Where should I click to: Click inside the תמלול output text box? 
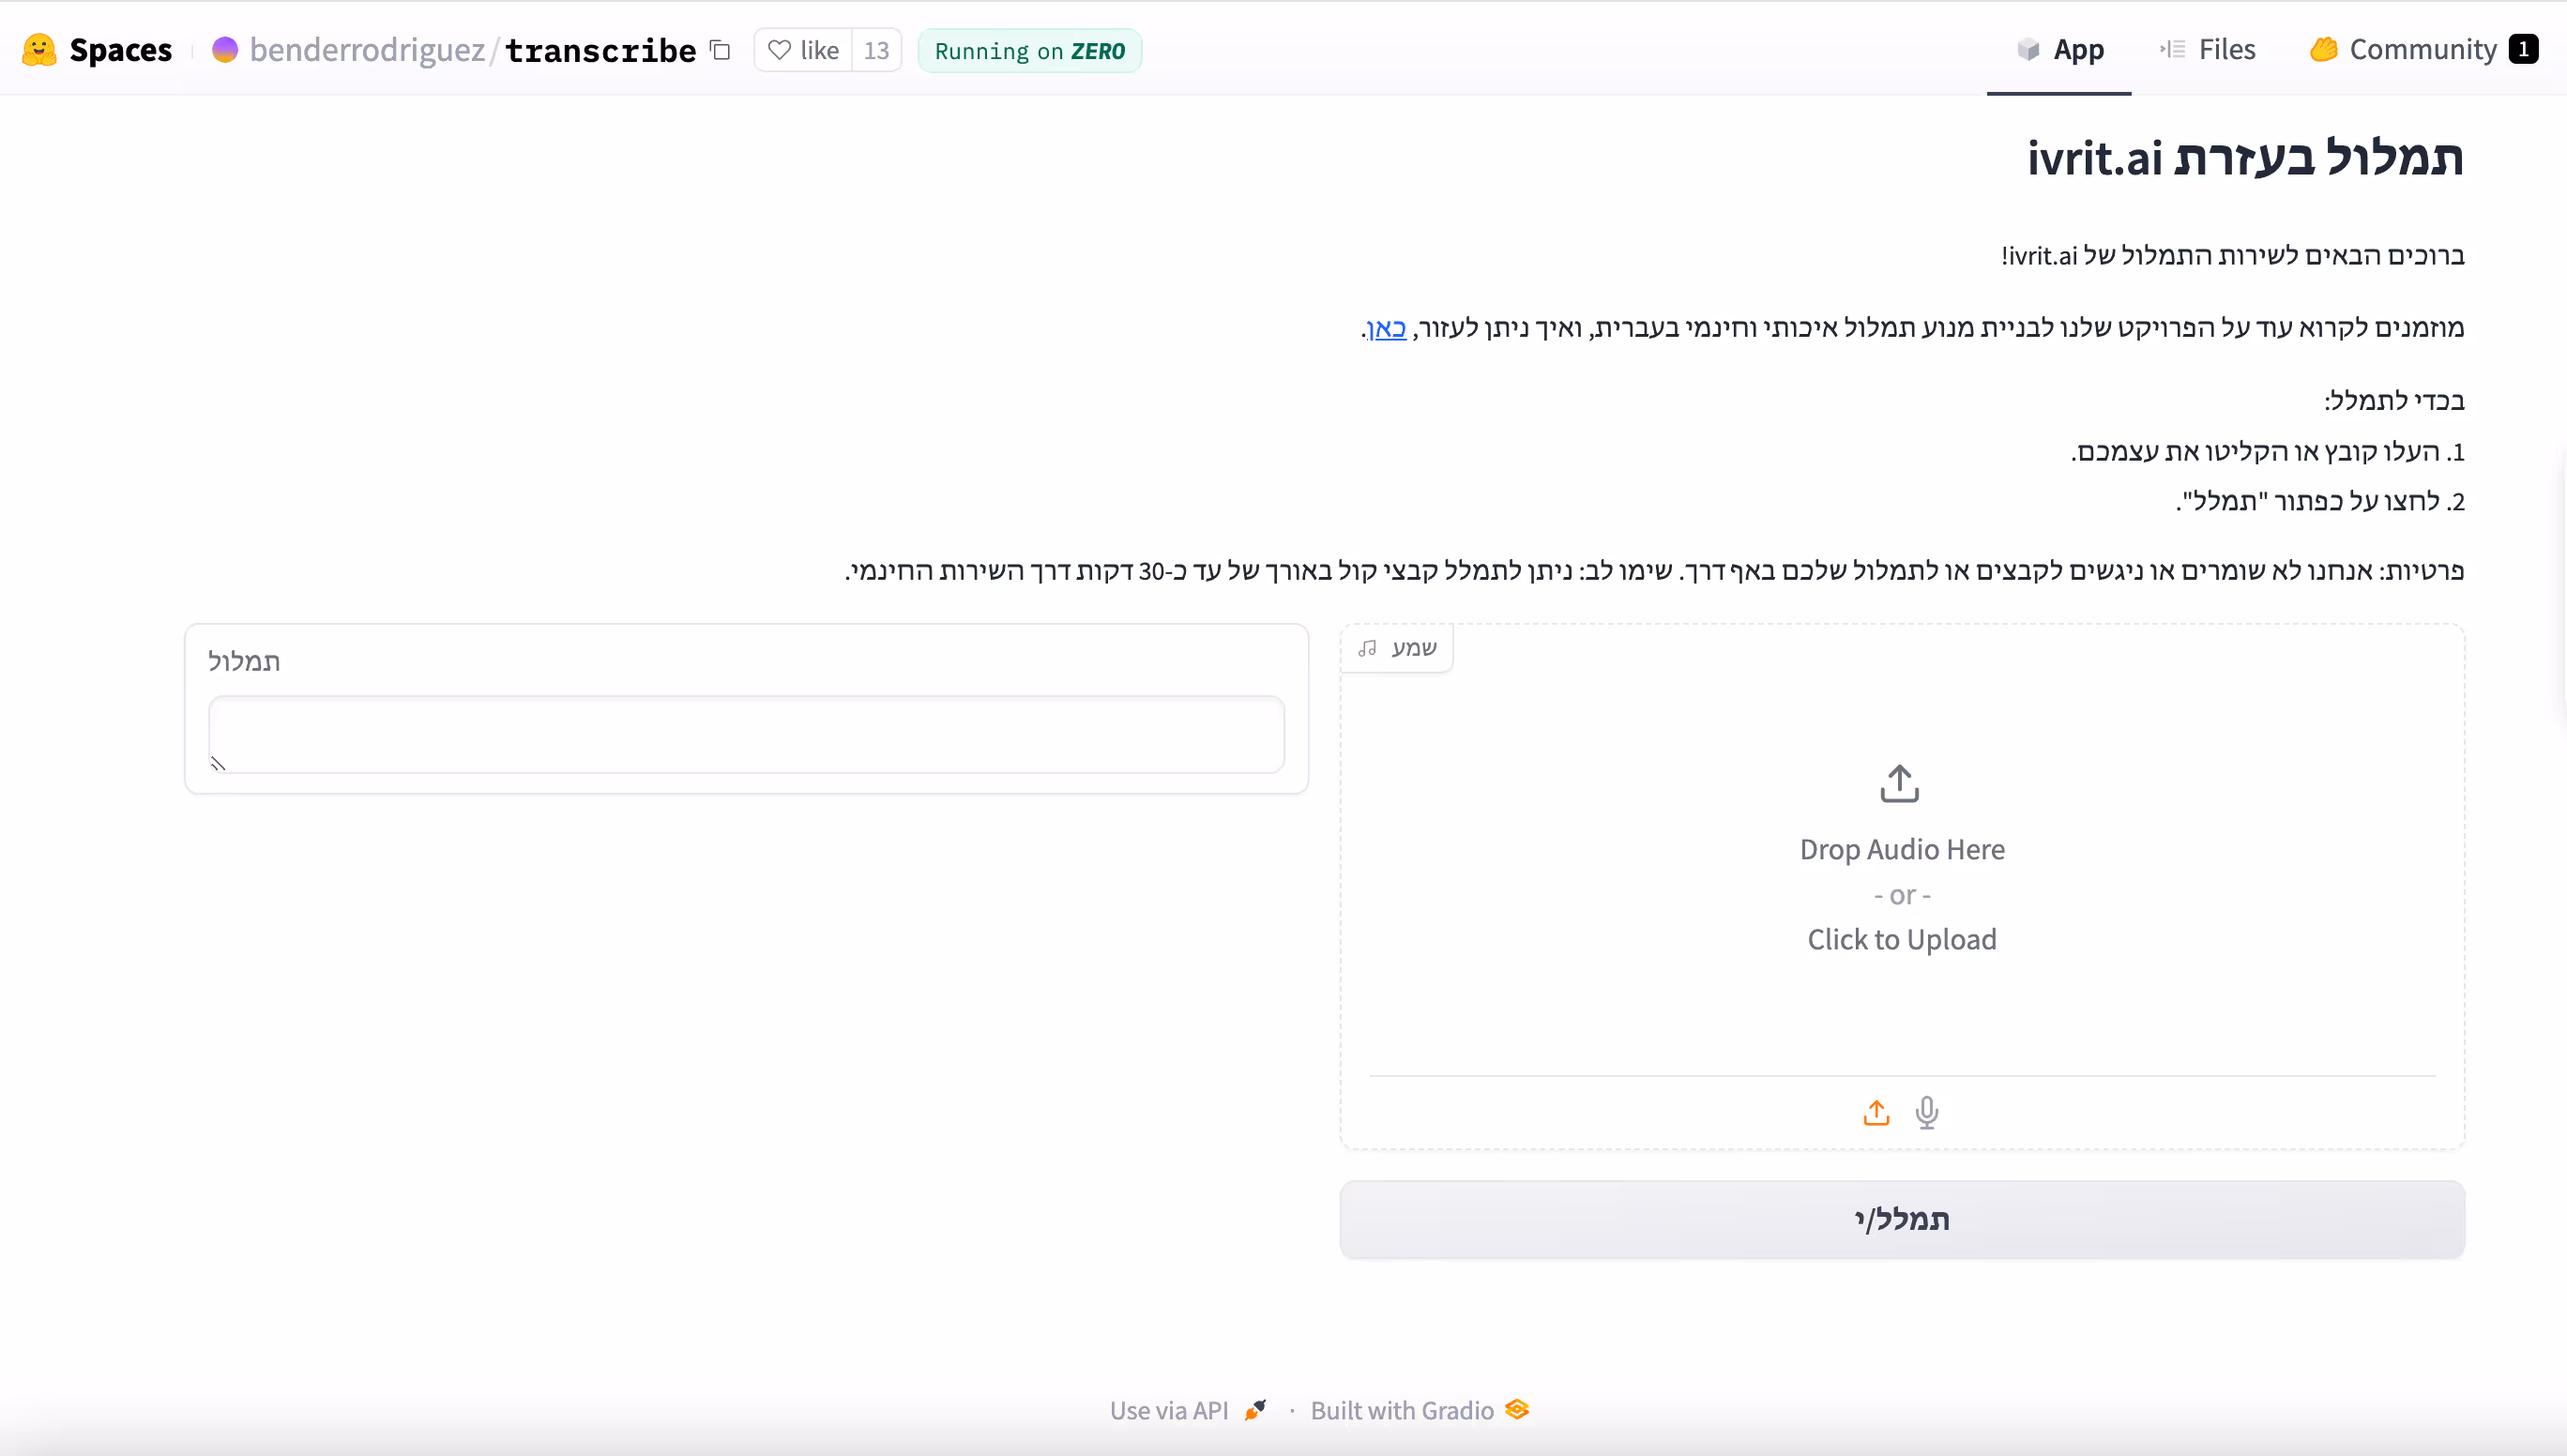click(x=746, y=734)
